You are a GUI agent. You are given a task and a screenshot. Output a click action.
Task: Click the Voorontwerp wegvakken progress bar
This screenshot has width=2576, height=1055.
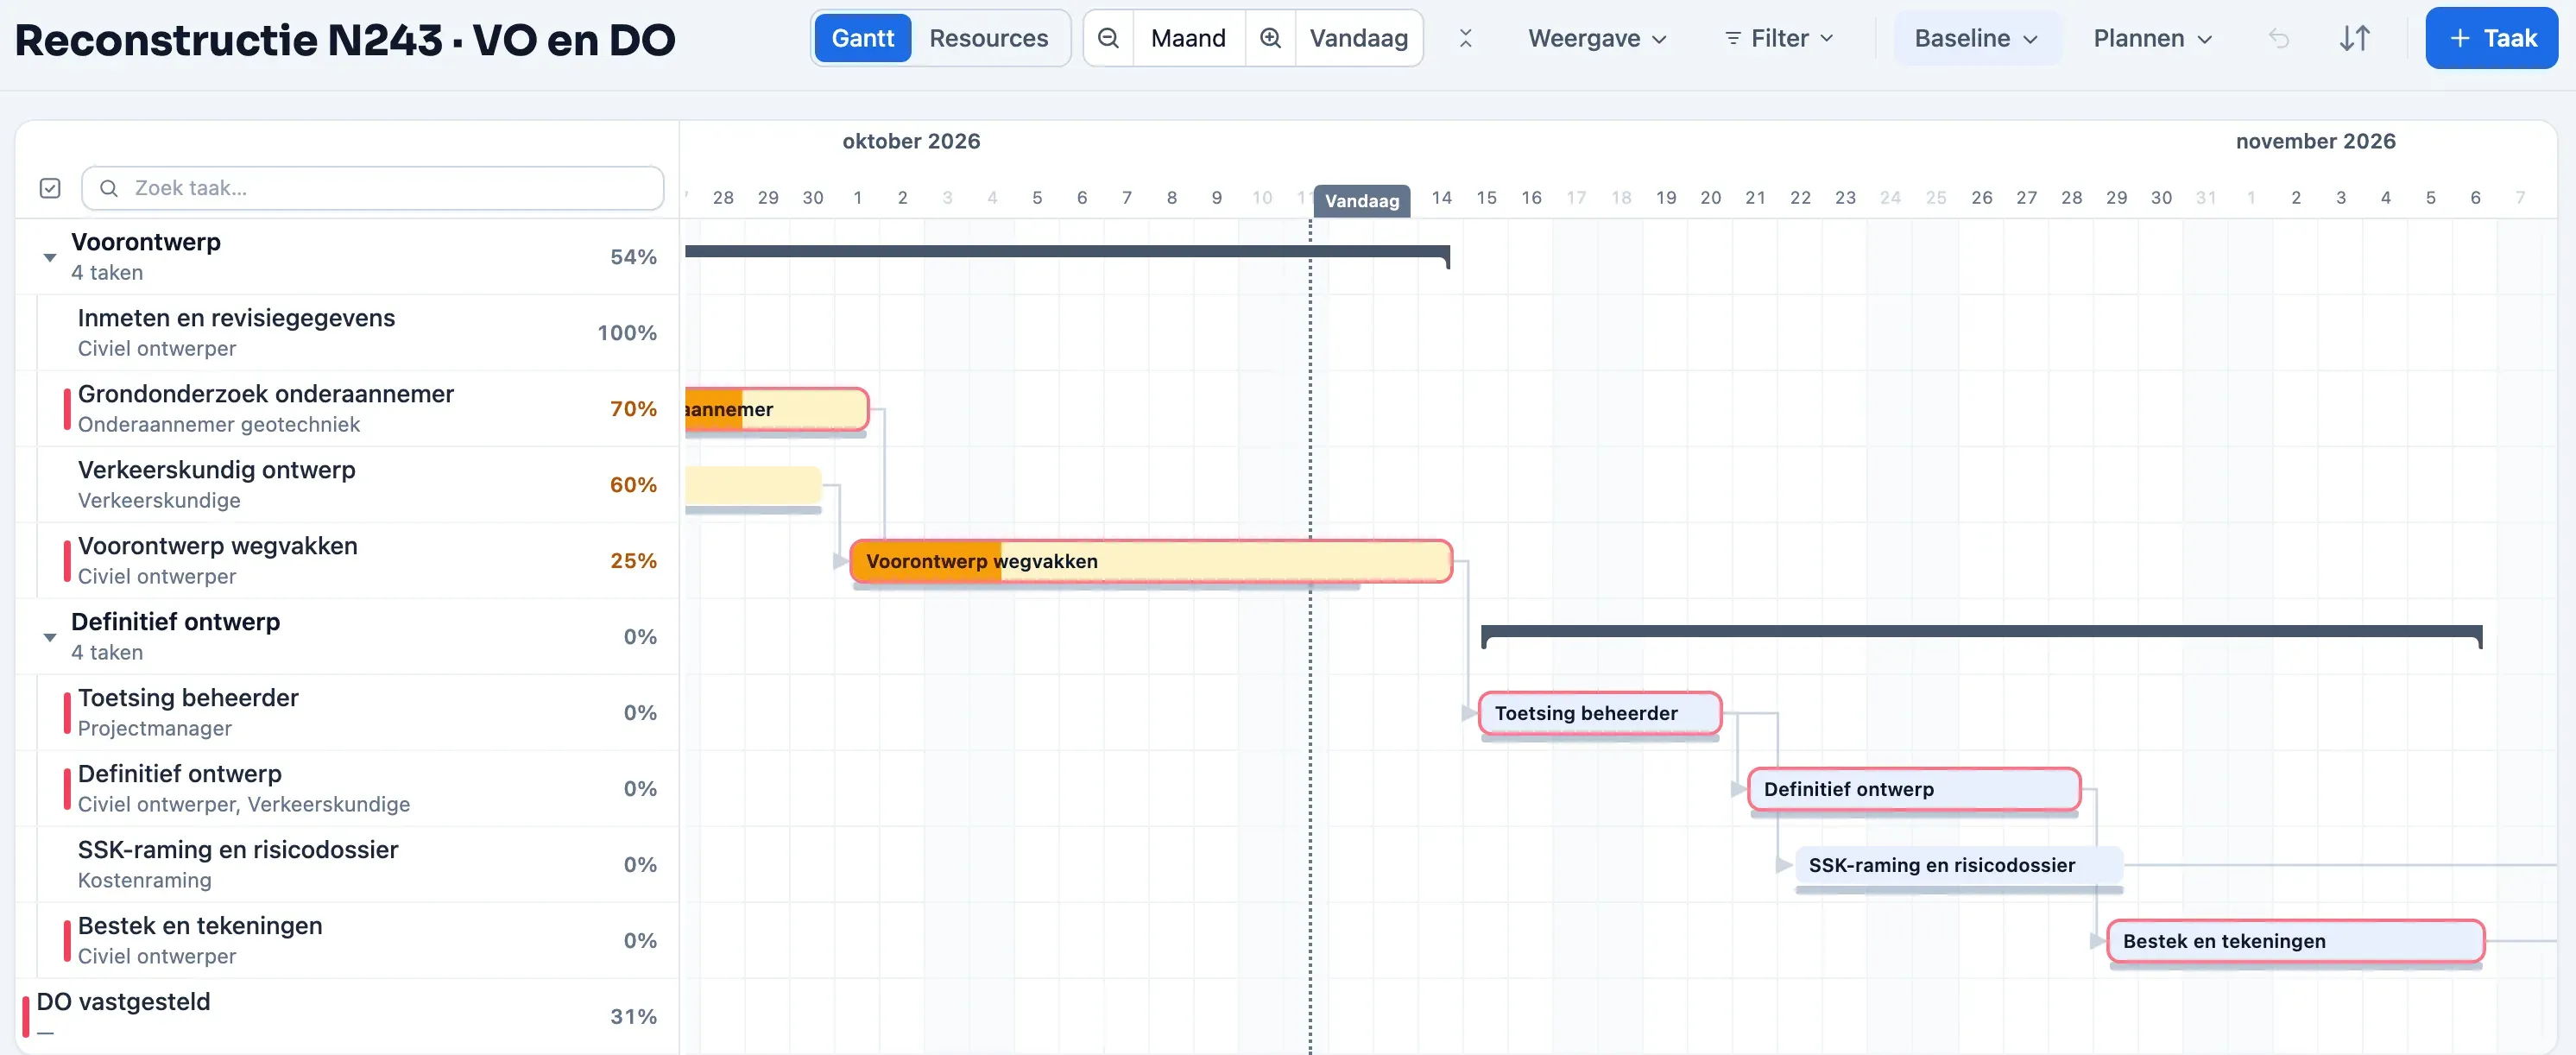1150,561
